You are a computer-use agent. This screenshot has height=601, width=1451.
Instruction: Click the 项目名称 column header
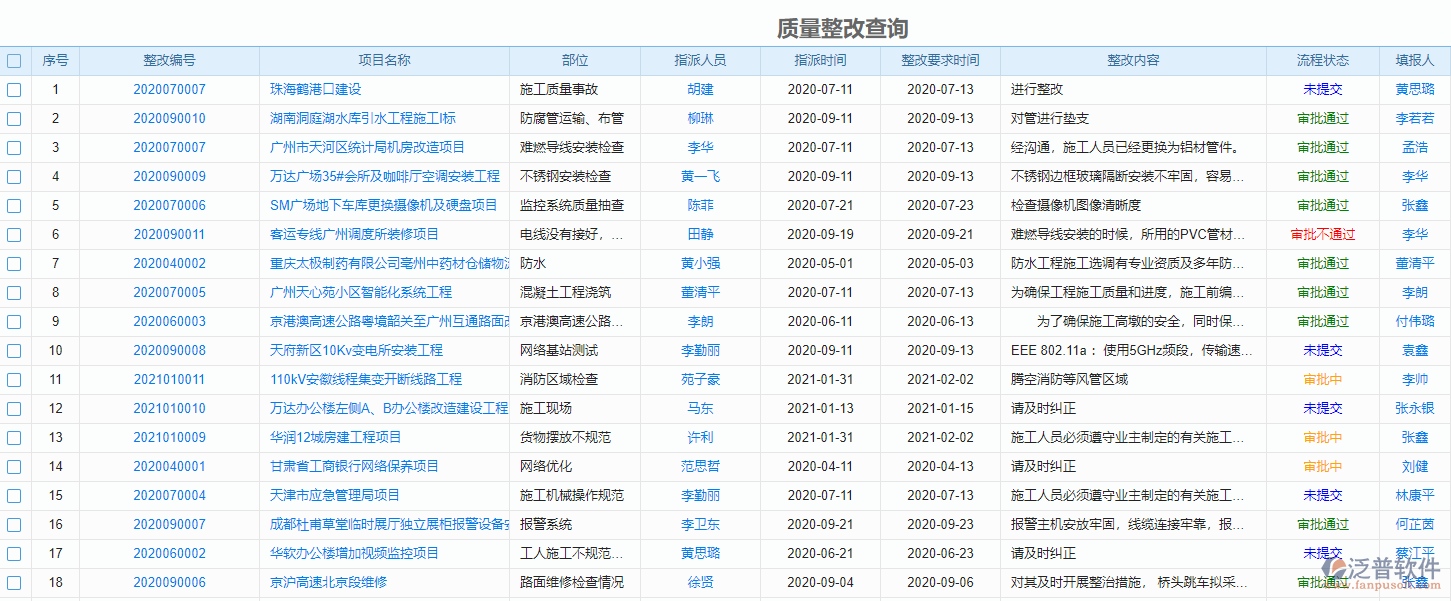384,60
